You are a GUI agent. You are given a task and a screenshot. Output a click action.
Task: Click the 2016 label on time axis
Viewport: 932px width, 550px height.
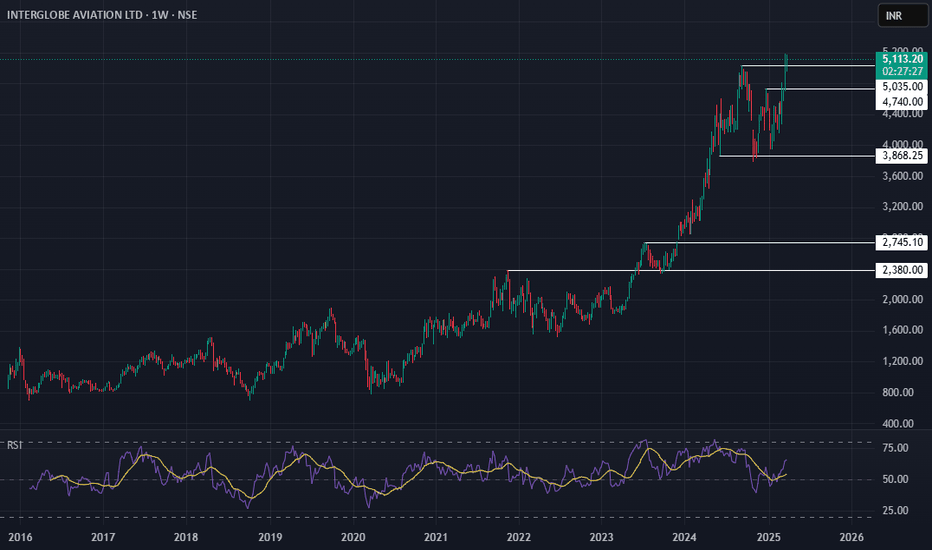click(20, 538)
